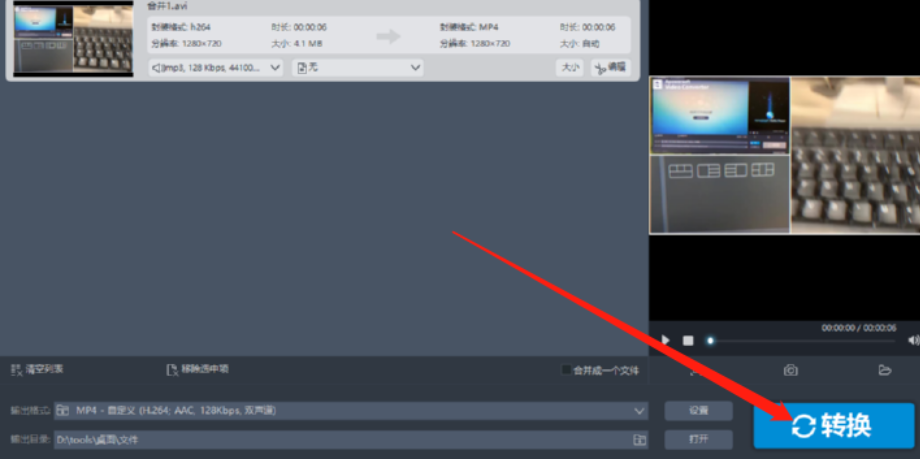Click the 自动 output size value
Screen dimensions: 920x459
tap(591, 44)
